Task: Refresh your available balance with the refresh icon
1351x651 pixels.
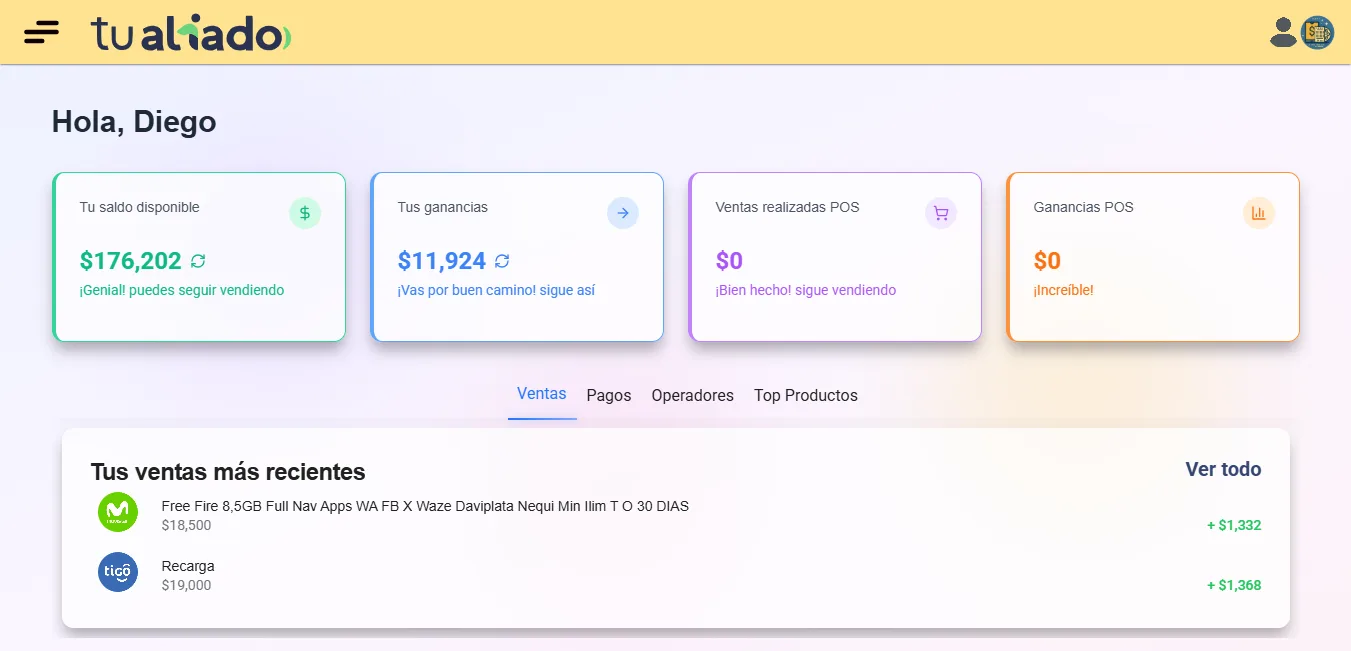Action: pos(198,261)
